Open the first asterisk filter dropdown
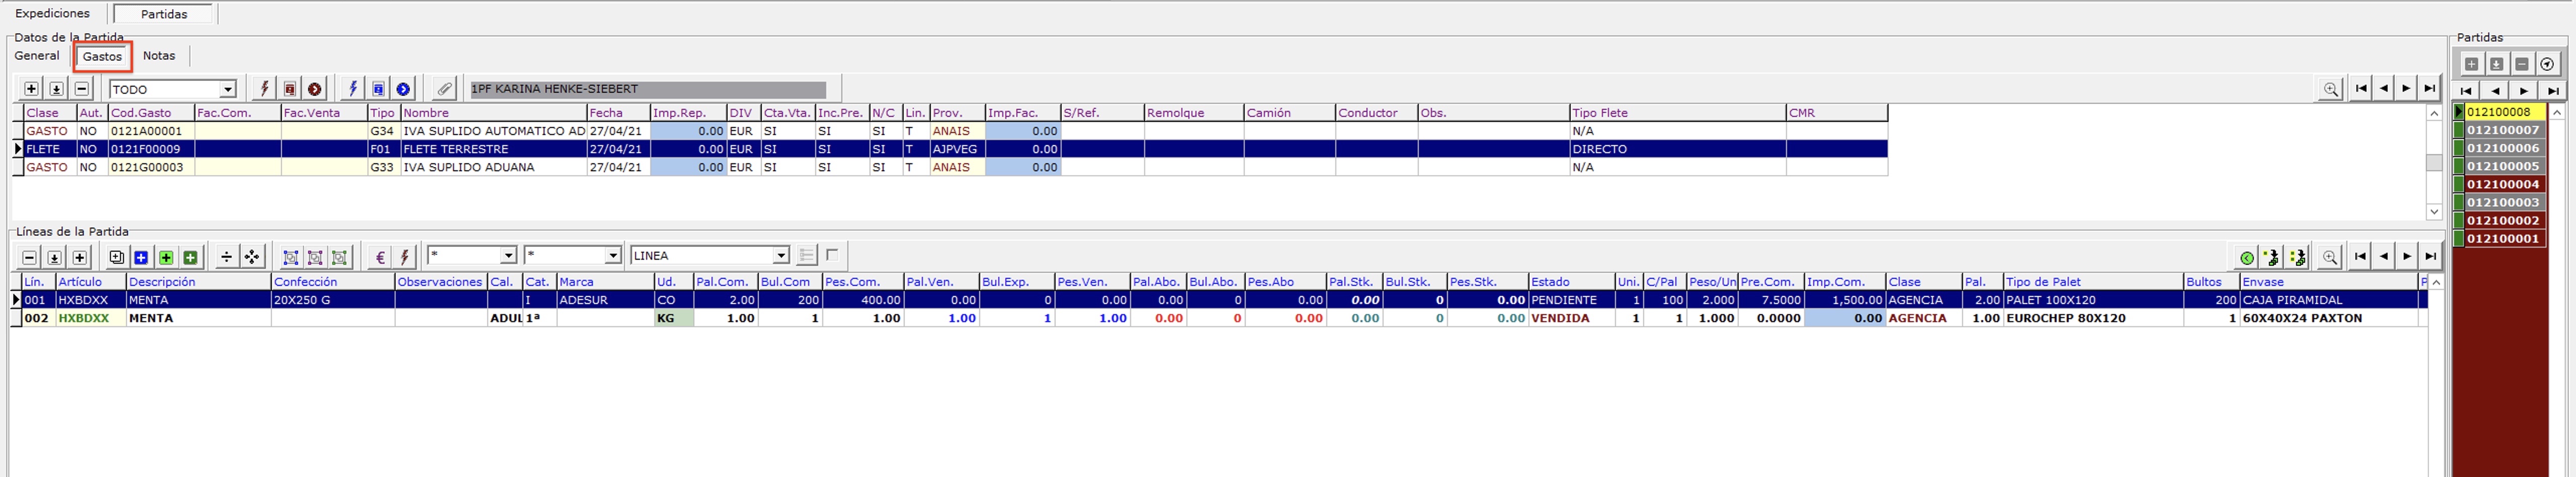This screenshot has width=2576, height=477. click(508, 256)
